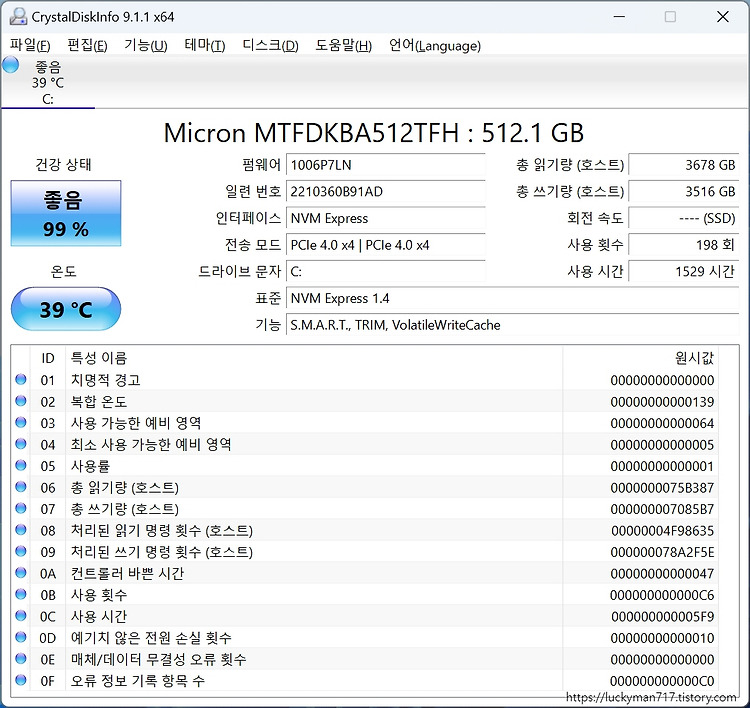Click raw value 000000078A2F5E
The height and width of the screenshot is (708, 750).
tap(662, 553)
